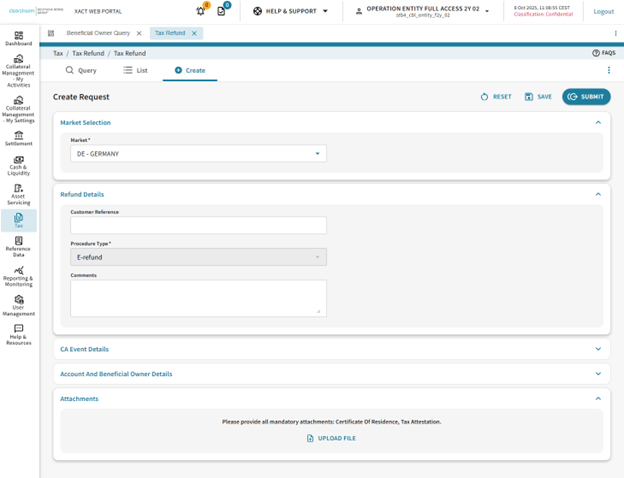
Task: Go to Settlement in the sidebar
Action: tap(18, 139)
